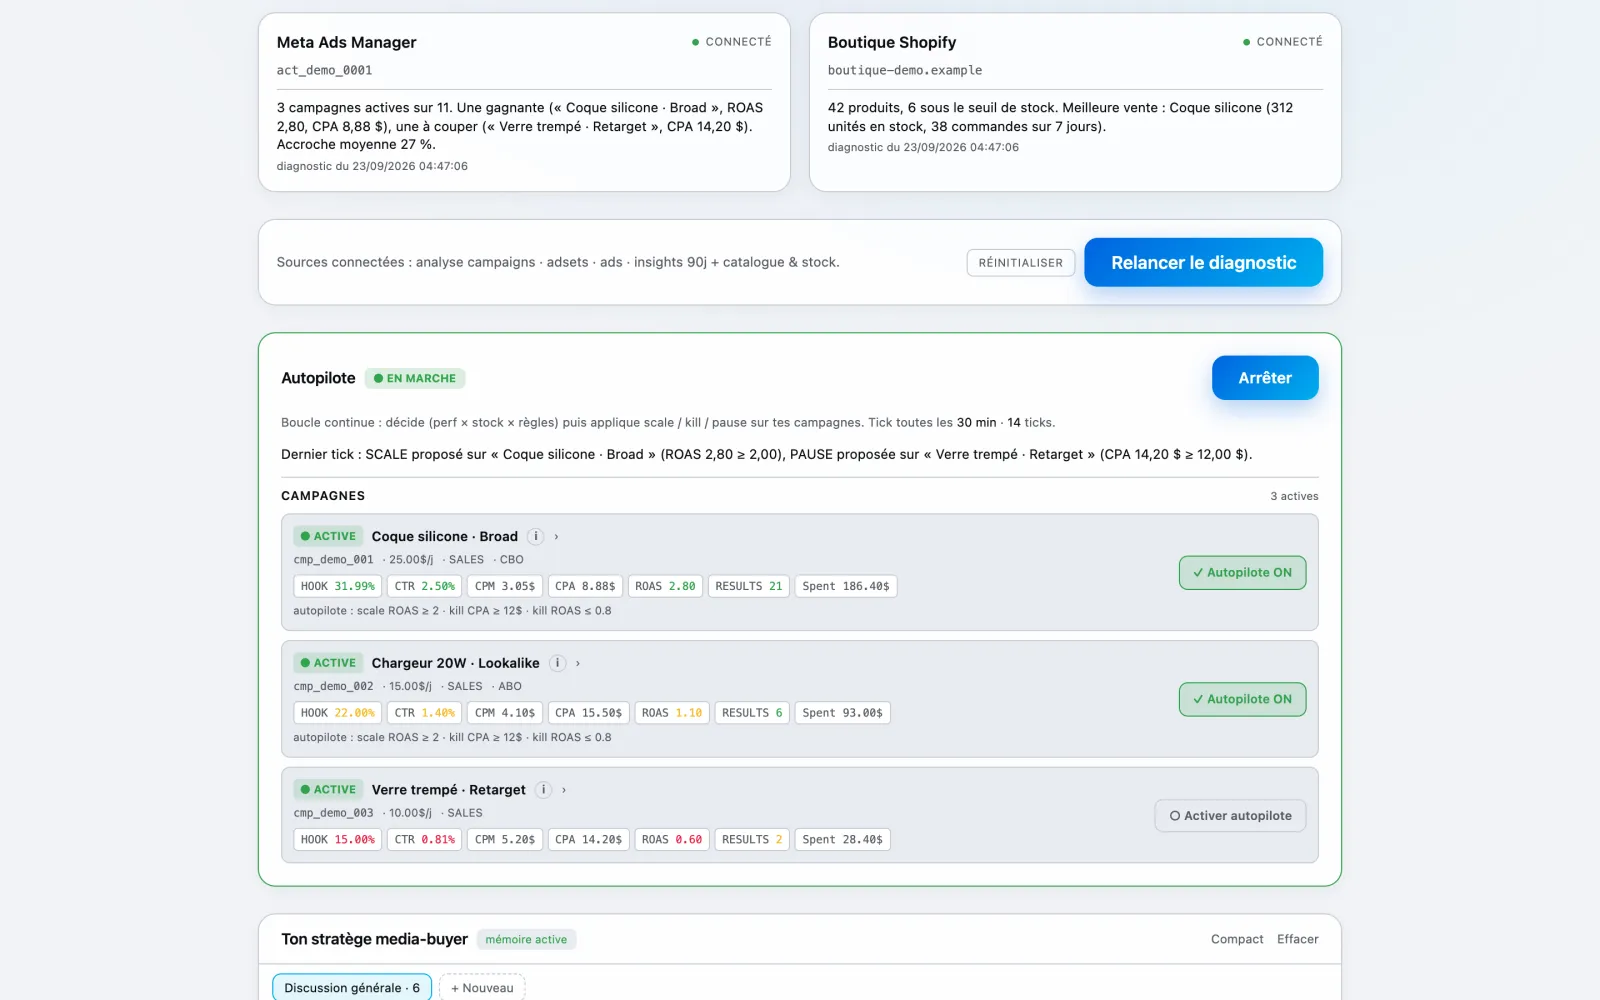
Task: Create a new discussion with + Nouveau
Action: 482,988
